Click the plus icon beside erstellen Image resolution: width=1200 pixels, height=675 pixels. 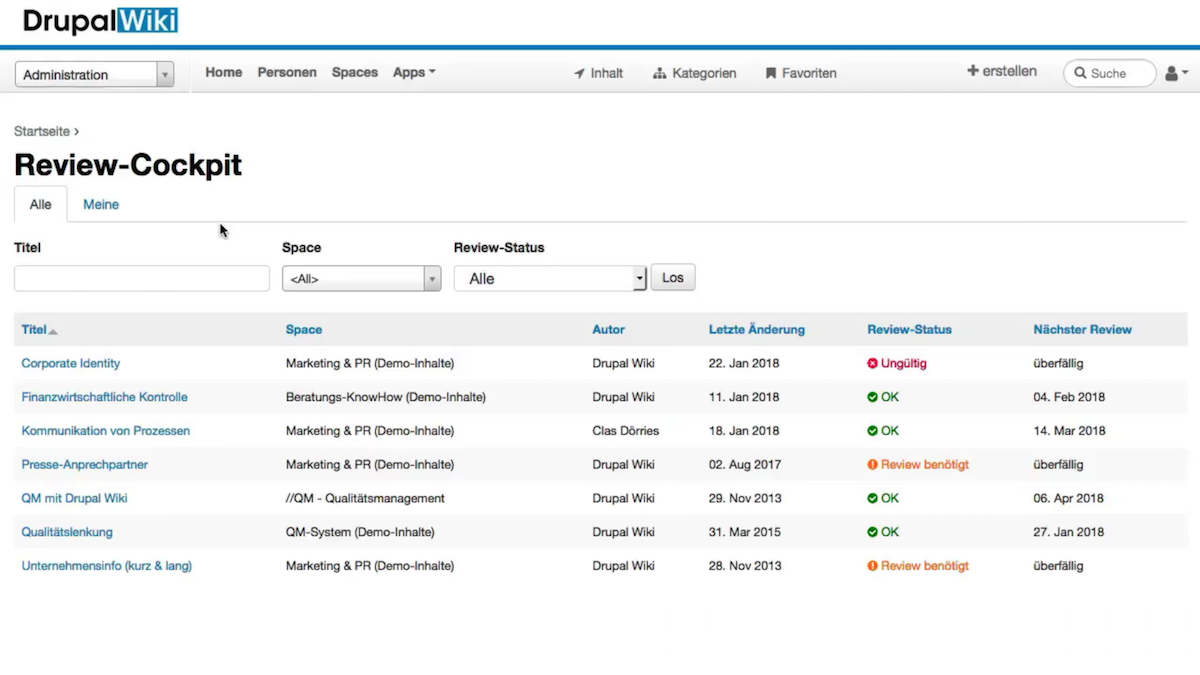[x=973, y=71]
